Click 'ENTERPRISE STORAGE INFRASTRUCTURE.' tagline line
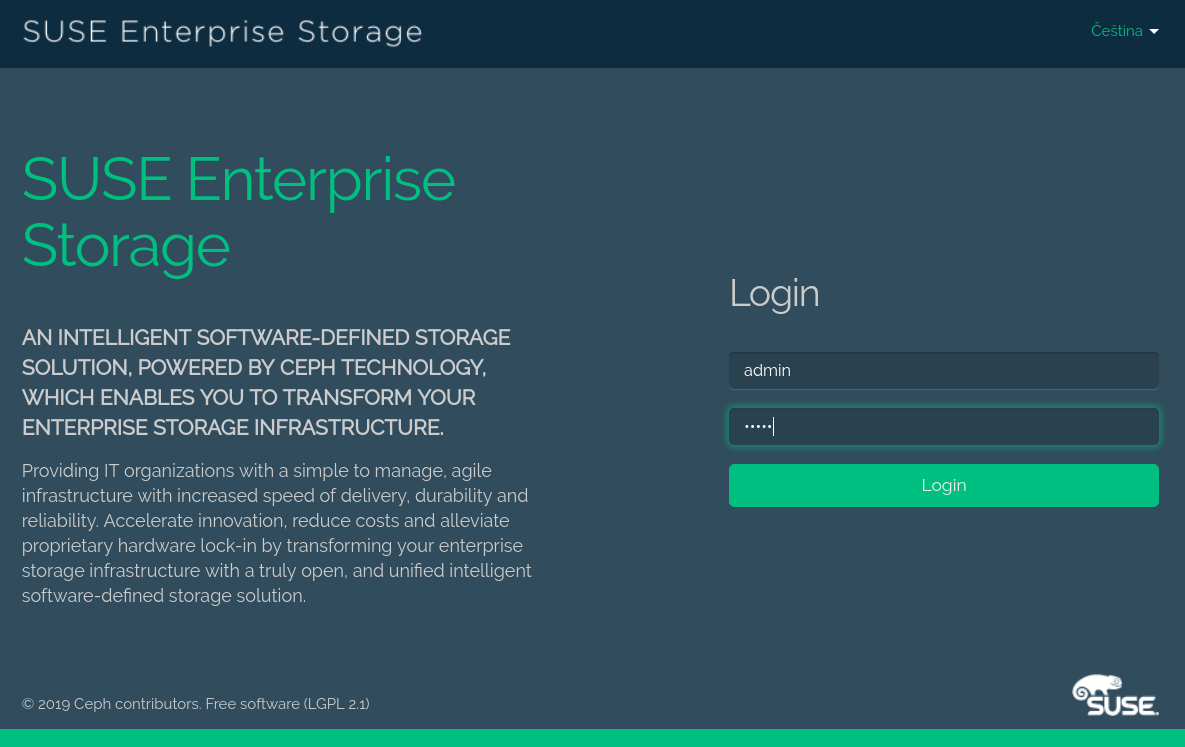 click(x=232, y=428)
